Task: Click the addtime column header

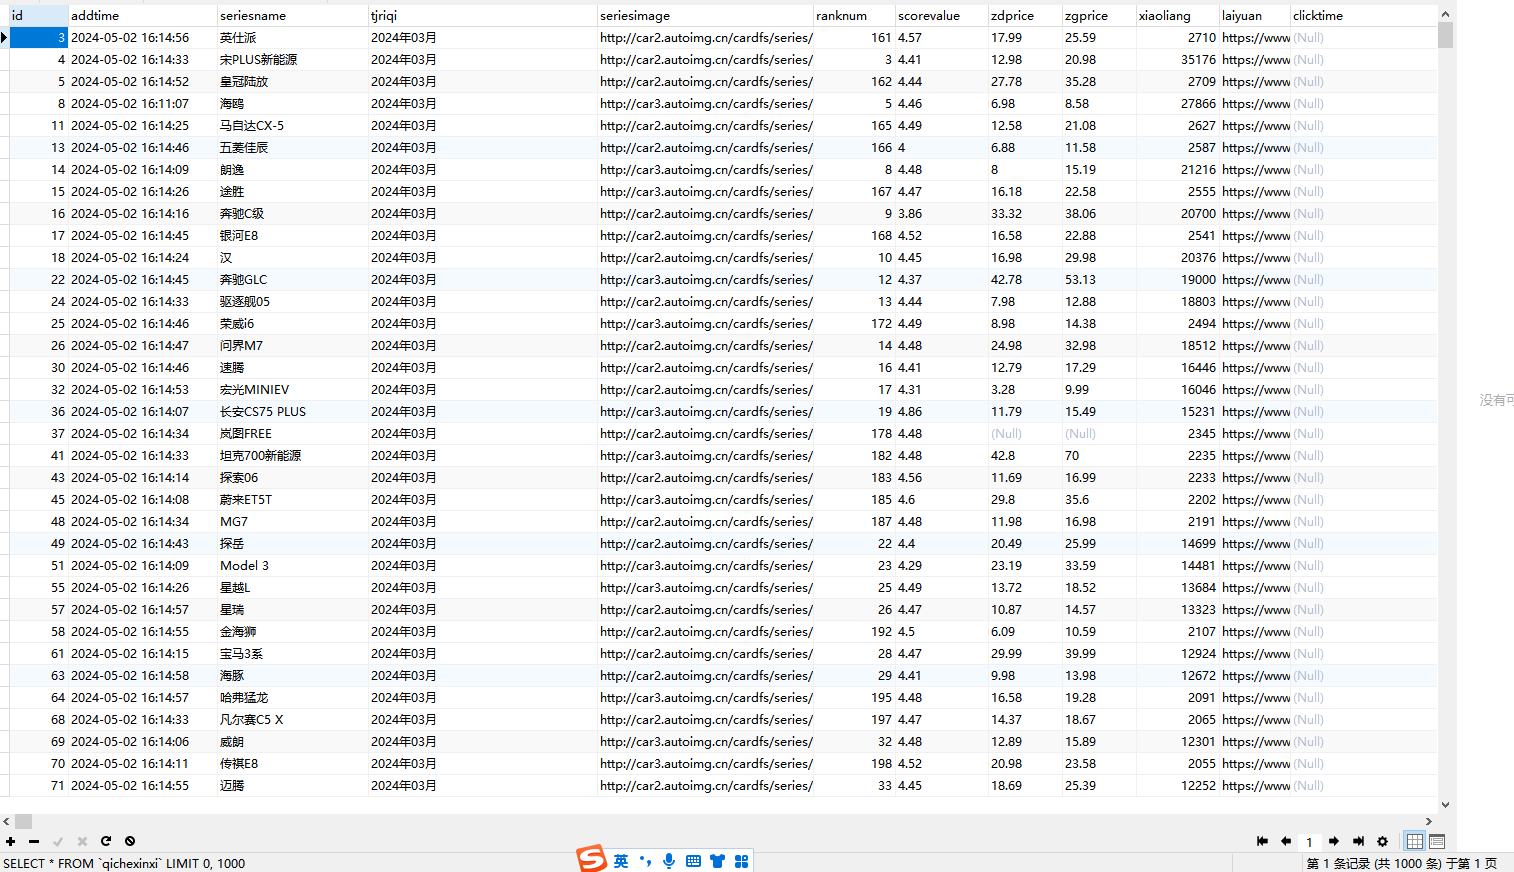Action: click(142, 16)
